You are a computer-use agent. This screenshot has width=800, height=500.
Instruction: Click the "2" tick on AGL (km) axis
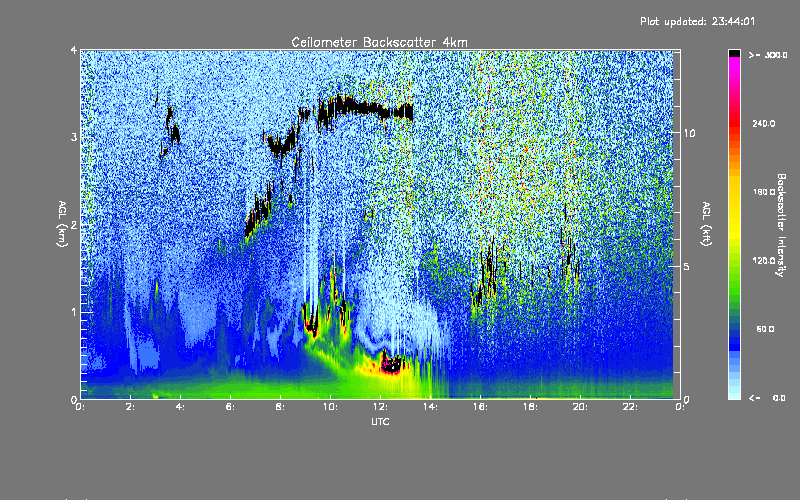(74, 225)
